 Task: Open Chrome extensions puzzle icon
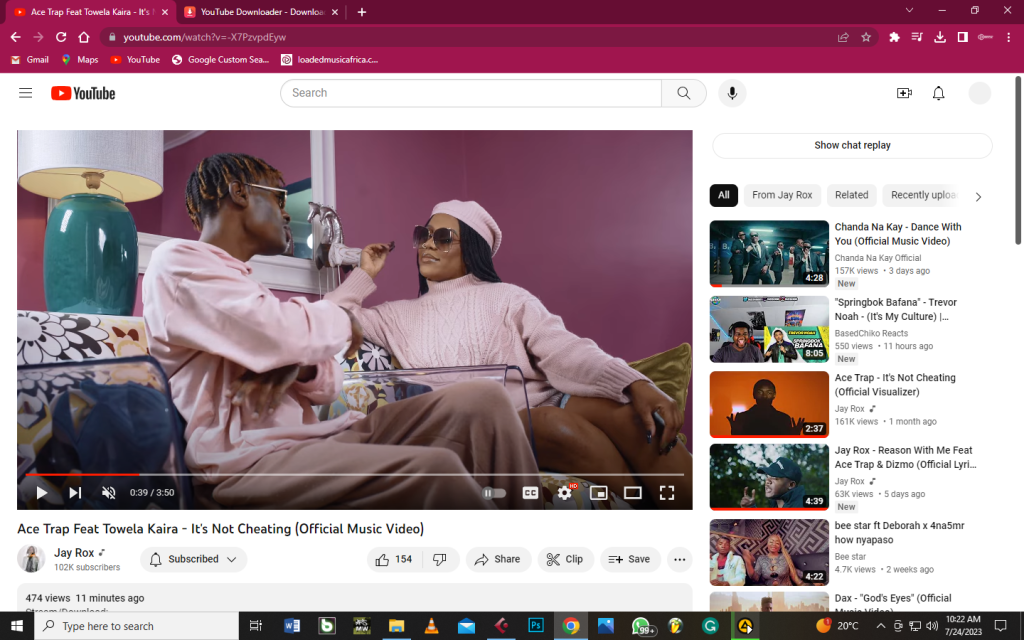point(894,37)
